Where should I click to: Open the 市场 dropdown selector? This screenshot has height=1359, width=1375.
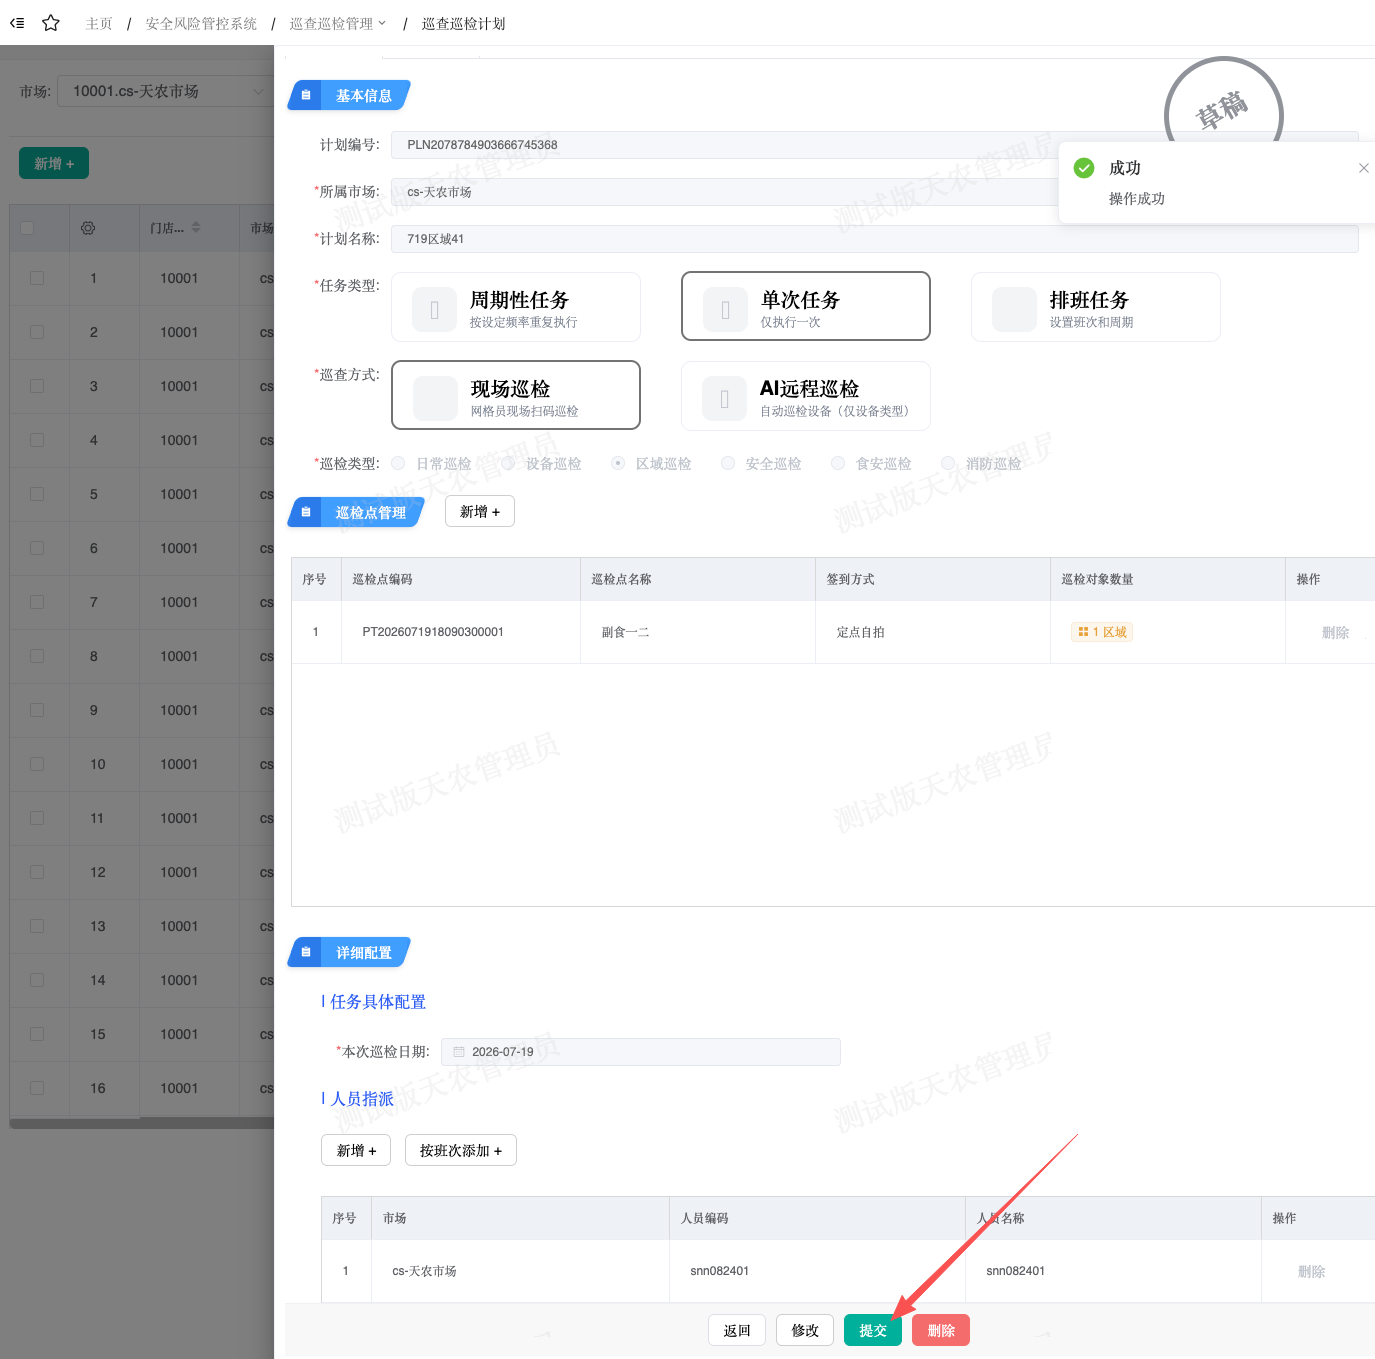165,91
